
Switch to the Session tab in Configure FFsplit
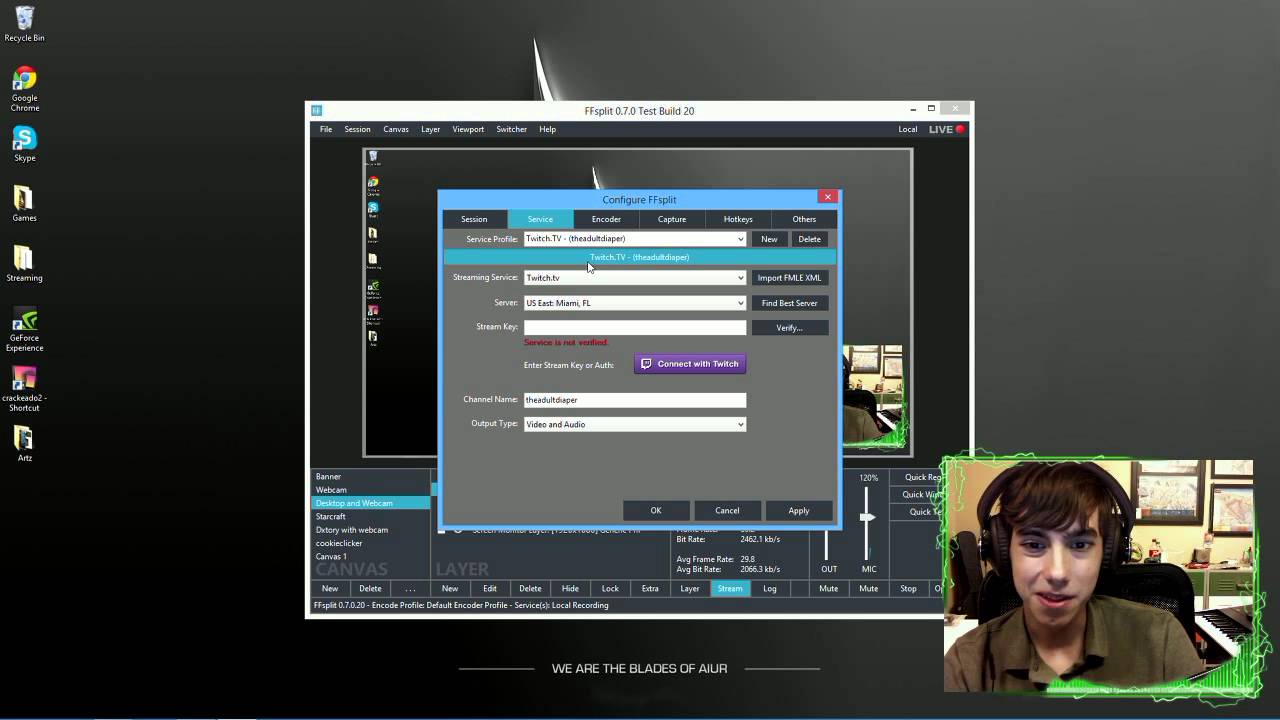(x=474, y=219)
